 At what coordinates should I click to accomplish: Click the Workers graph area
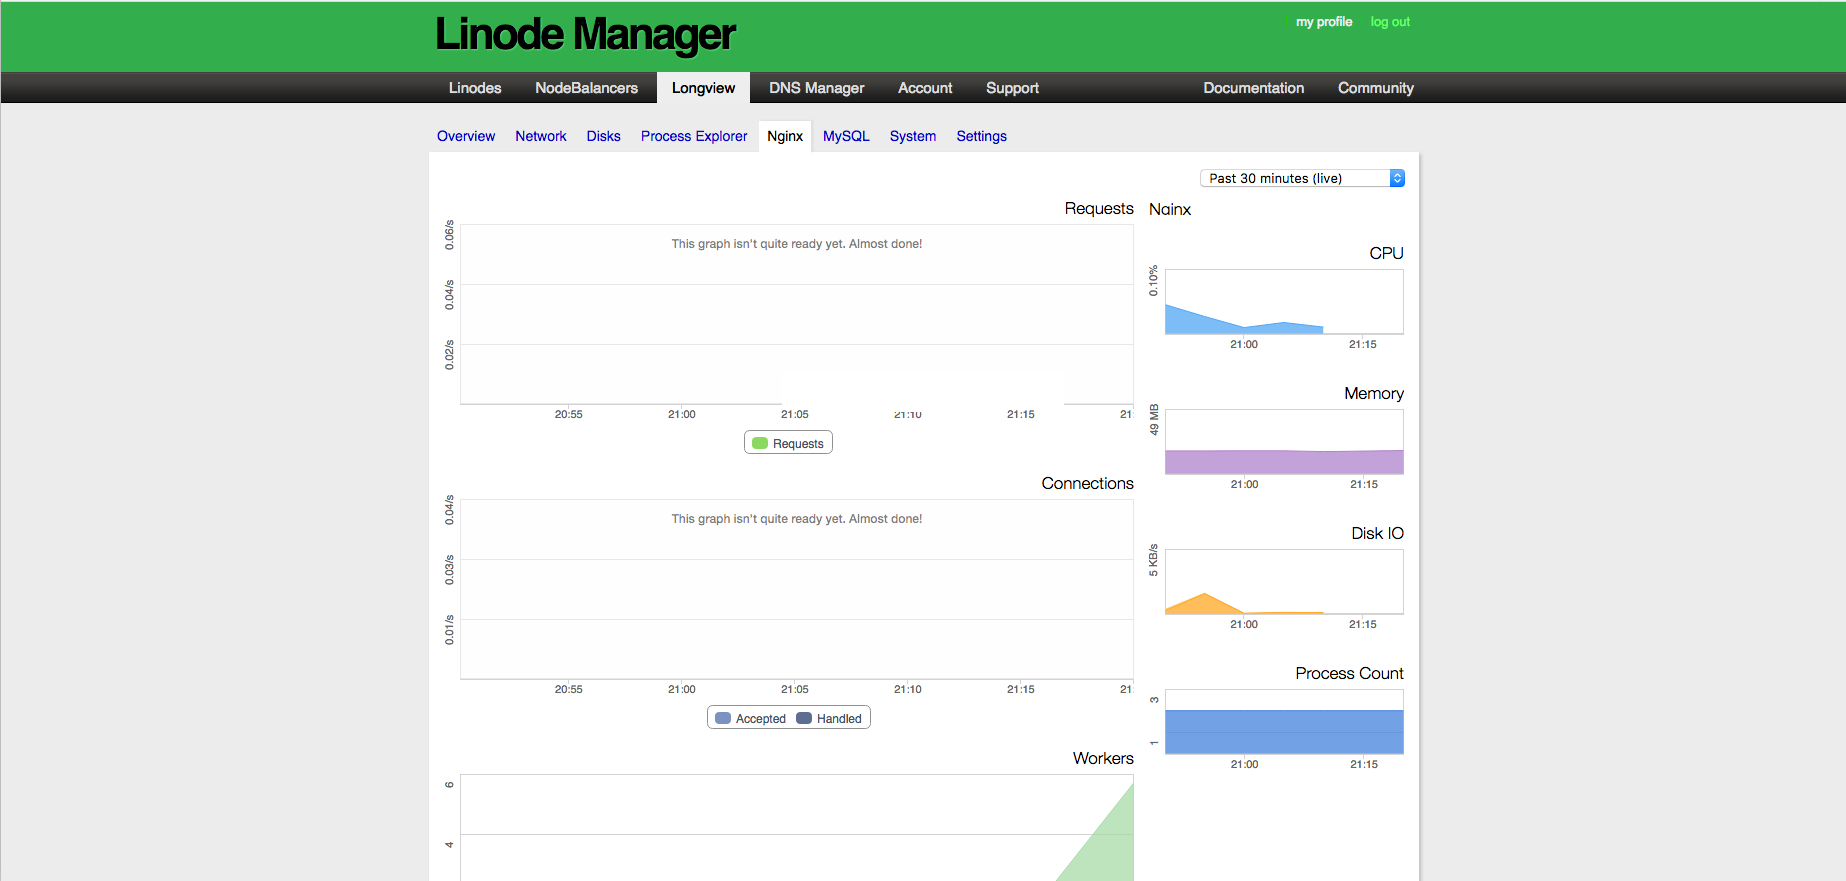pyautogui.click(x=797, y=828)
